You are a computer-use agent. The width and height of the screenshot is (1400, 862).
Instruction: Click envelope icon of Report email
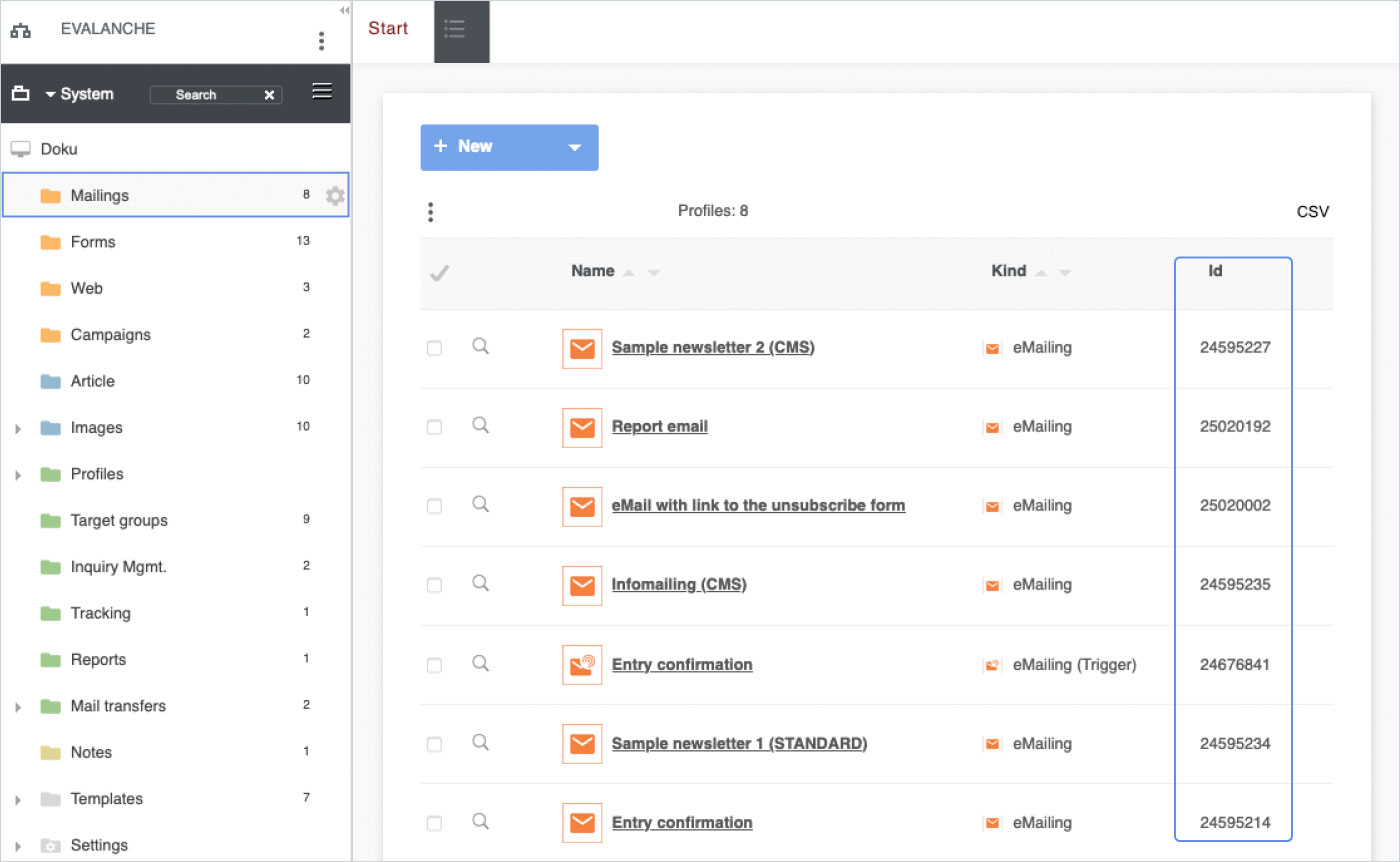pyautogui.click(x=582, y=427)
